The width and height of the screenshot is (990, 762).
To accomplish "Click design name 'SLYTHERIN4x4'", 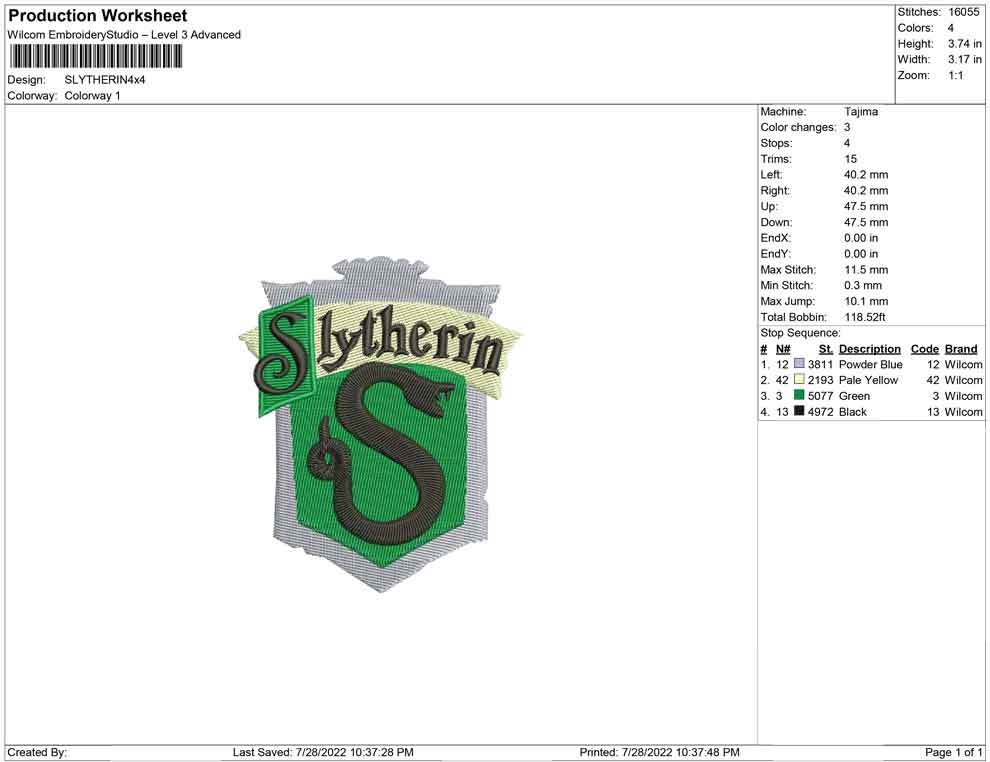I will pyautogui.click(x=105, y=80).
